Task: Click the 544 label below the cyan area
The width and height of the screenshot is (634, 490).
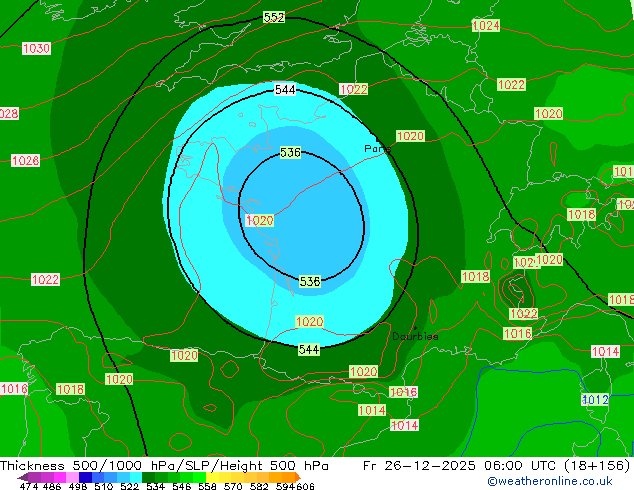Action: point(309,349)
